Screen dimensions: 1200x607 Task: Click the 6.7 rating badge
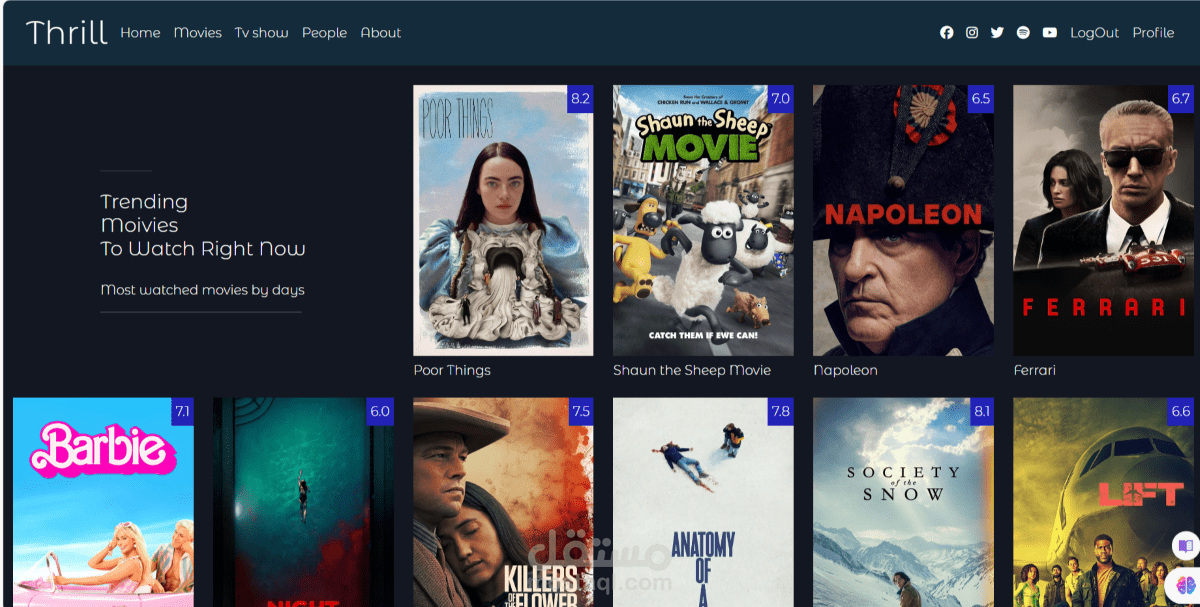pos(1180,99)
